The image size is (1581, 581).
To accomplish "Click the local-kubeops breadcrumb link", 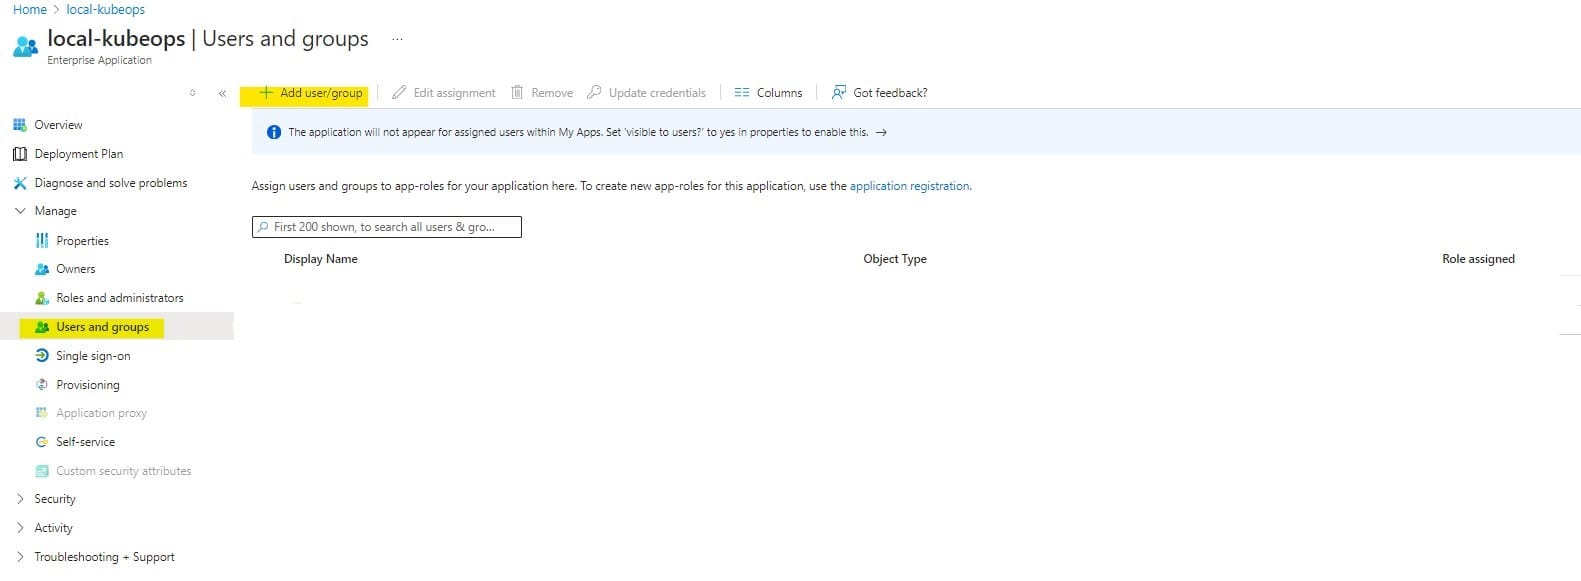I will pos(105,10).
